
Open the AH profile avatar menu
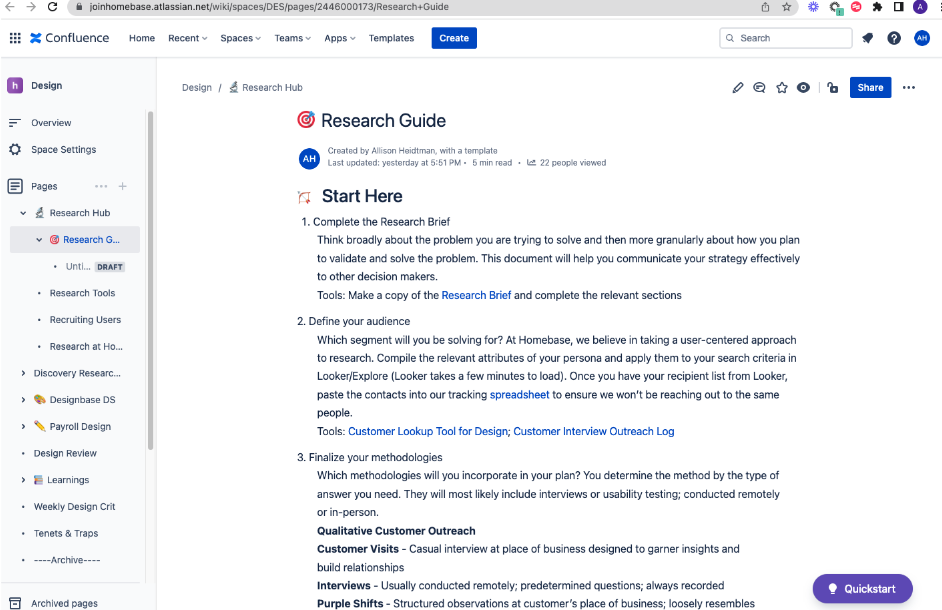click(922, 38)
